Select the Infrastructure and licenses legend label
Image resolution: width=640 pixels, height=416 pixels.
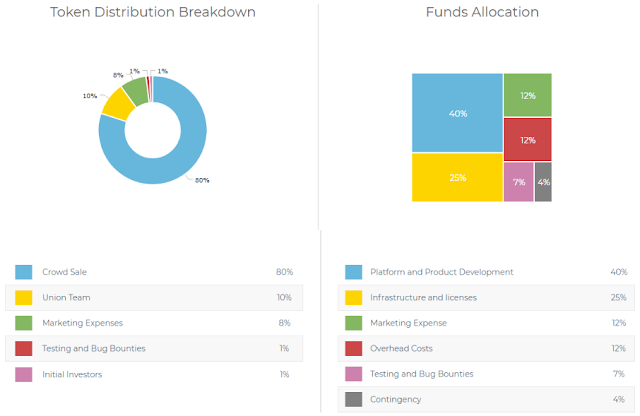pyautogui.click(x=423, y=298)
